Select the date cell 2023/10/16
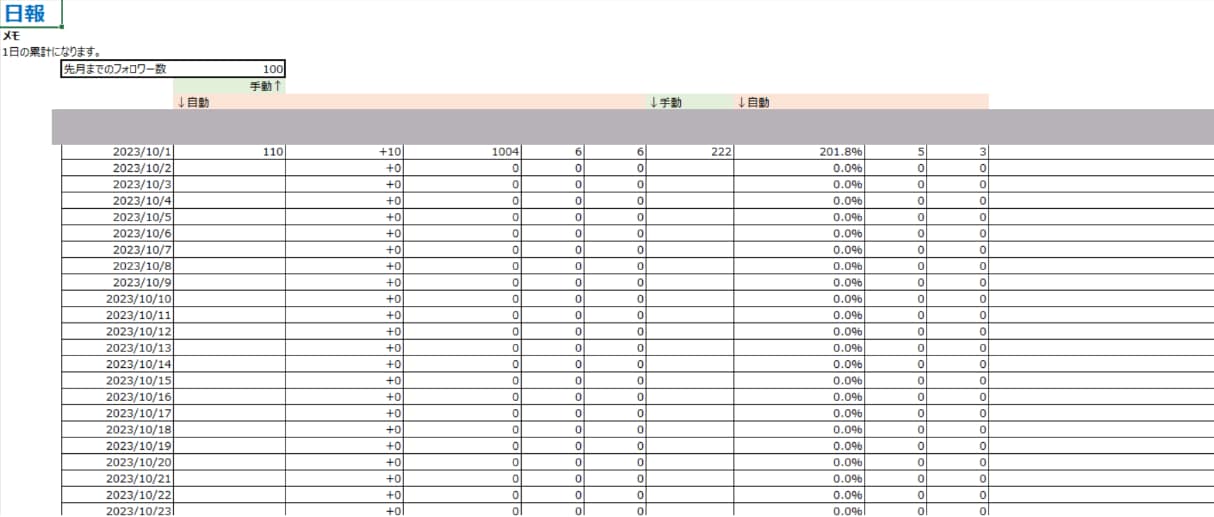The image size is (1214, 517). point(118,396)
